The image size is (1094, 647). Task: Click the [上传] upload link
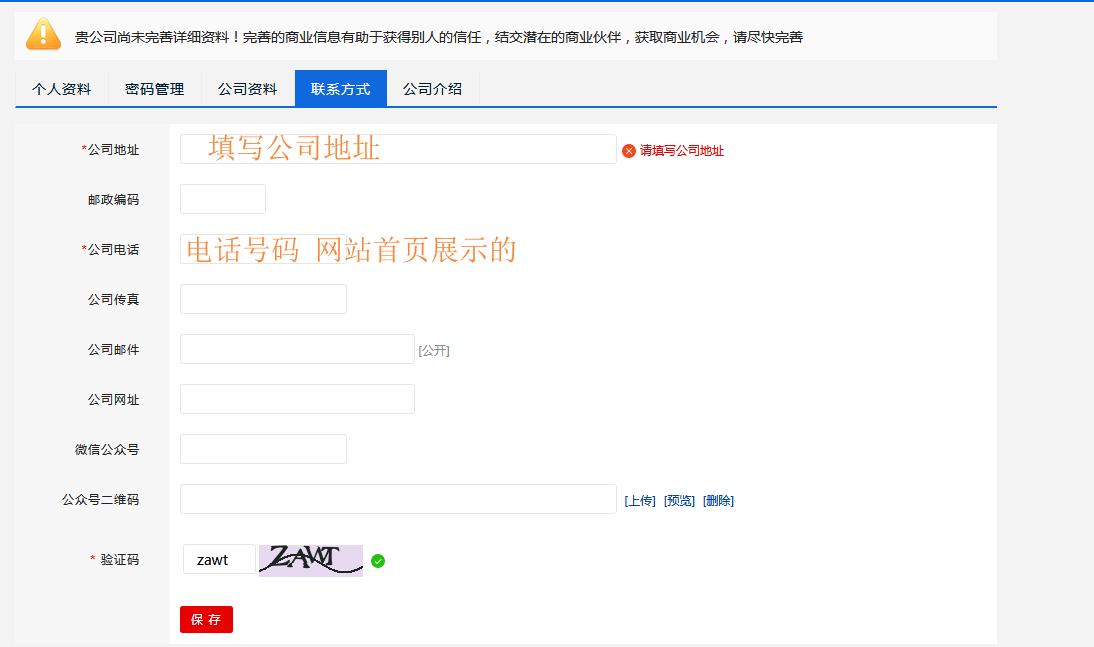click(640, 500)
